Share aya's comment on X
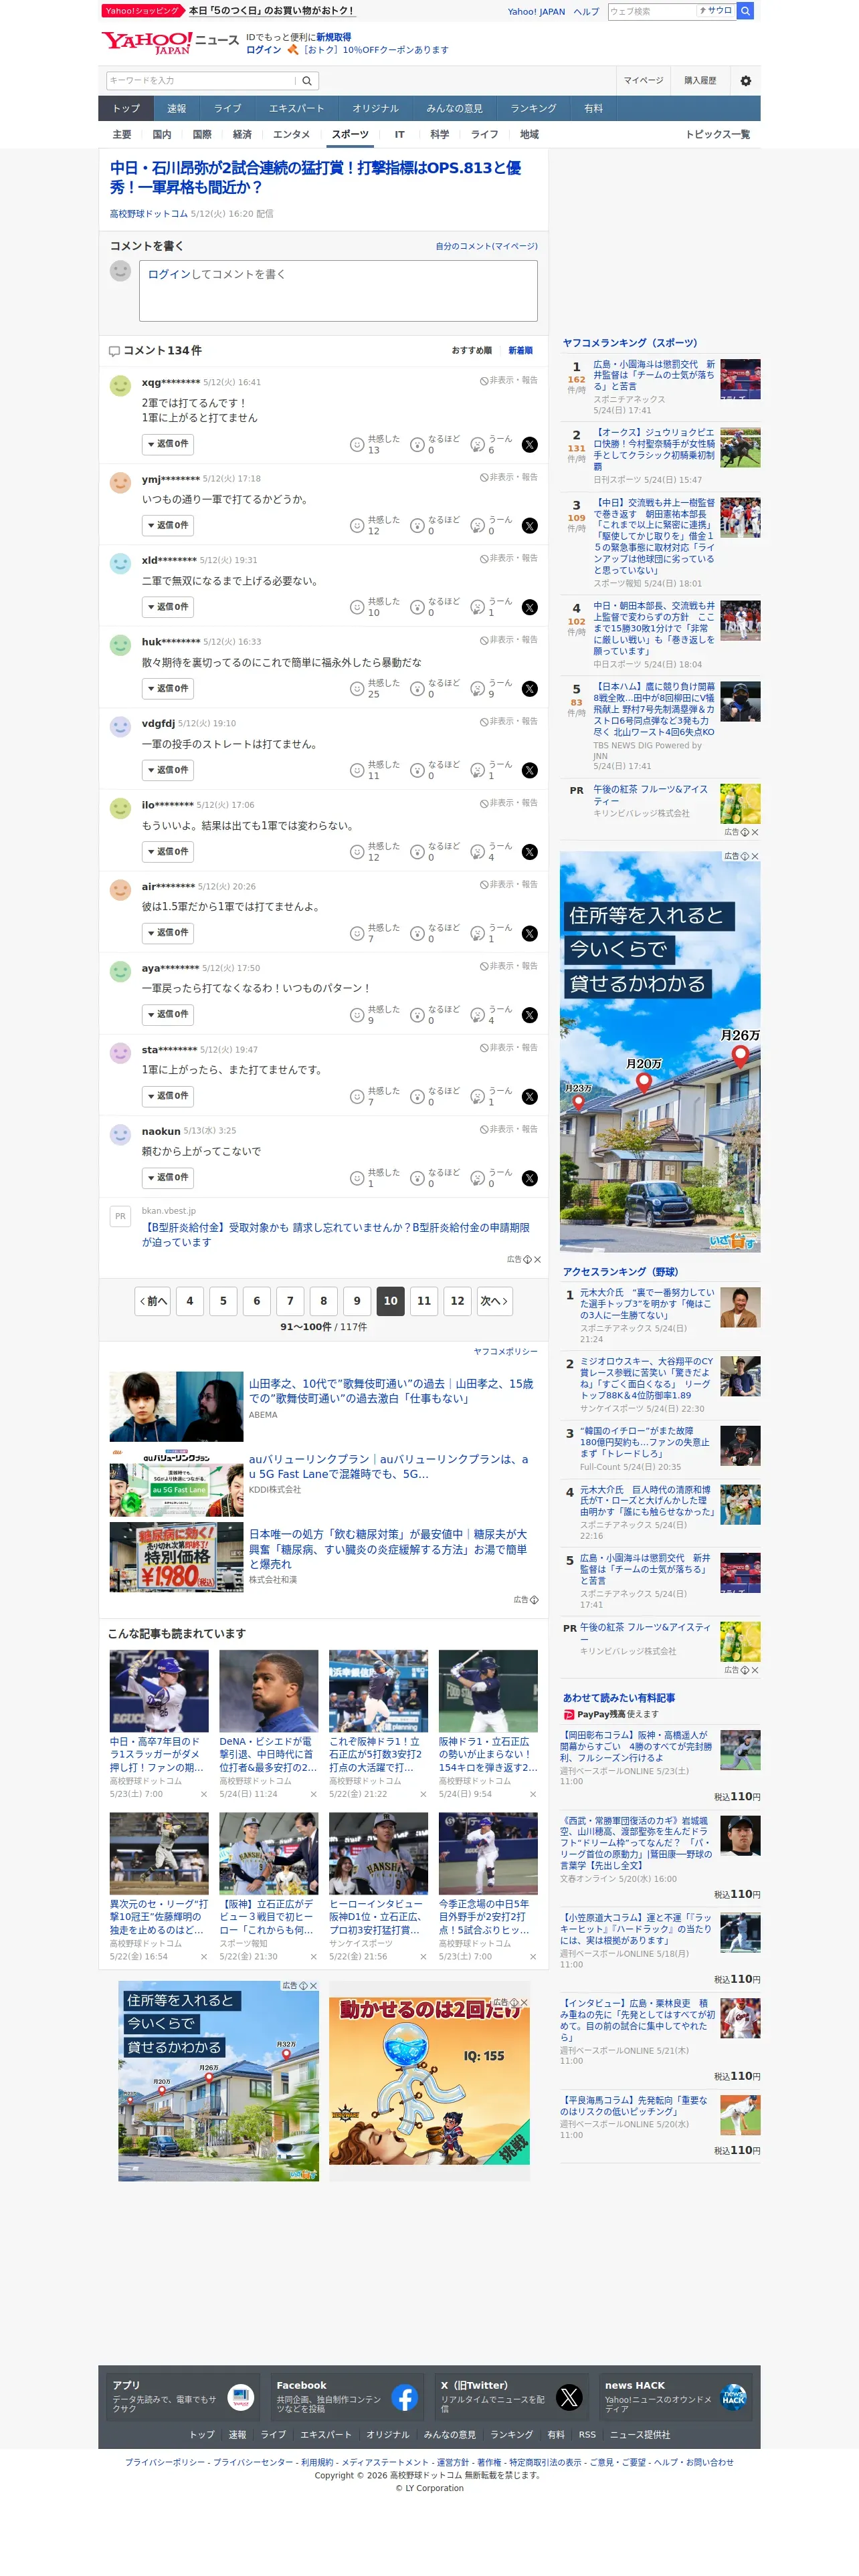The height and width of the screenshot is (2576, 859). click(x=530, y=1015)
